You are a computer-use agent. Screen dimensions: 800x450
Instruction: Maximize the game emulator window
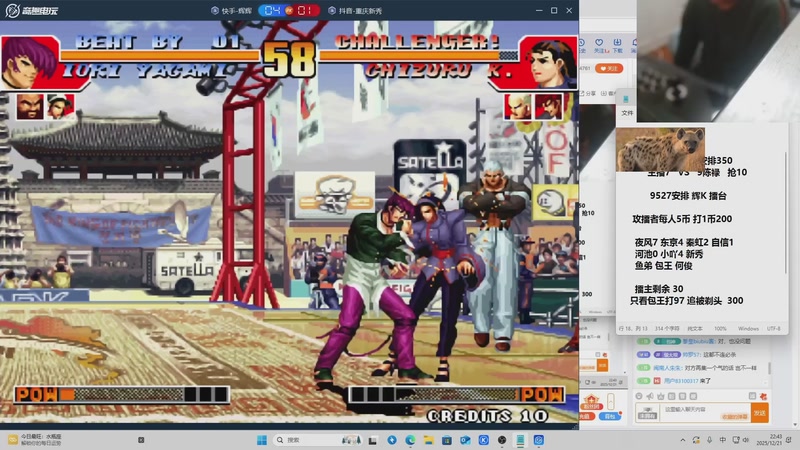coord(554,10)
